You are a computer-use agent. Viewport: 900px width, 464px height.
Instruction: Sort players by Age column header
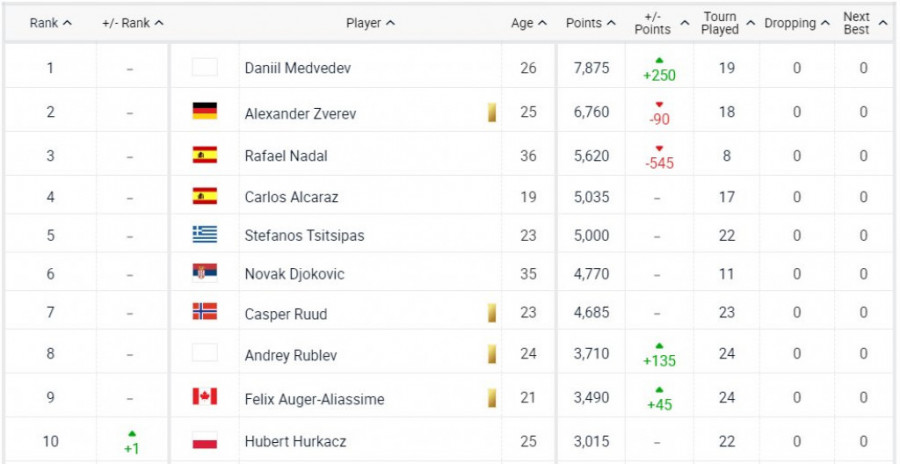click(528, 23)
